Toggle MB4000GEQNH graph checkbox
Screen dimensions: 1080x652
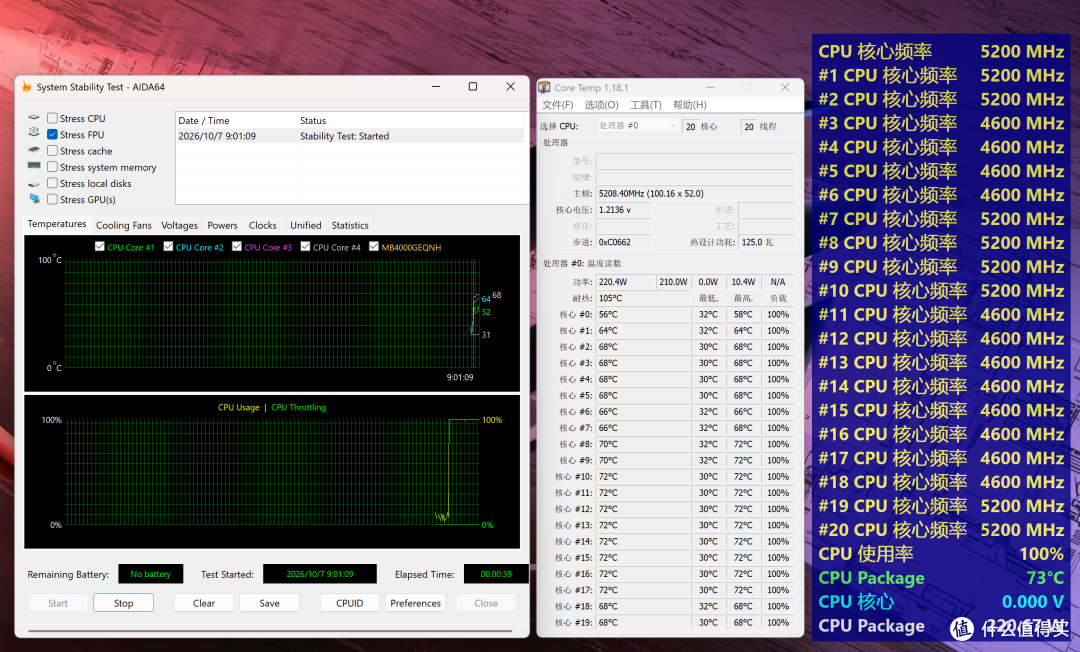(374, 246)
